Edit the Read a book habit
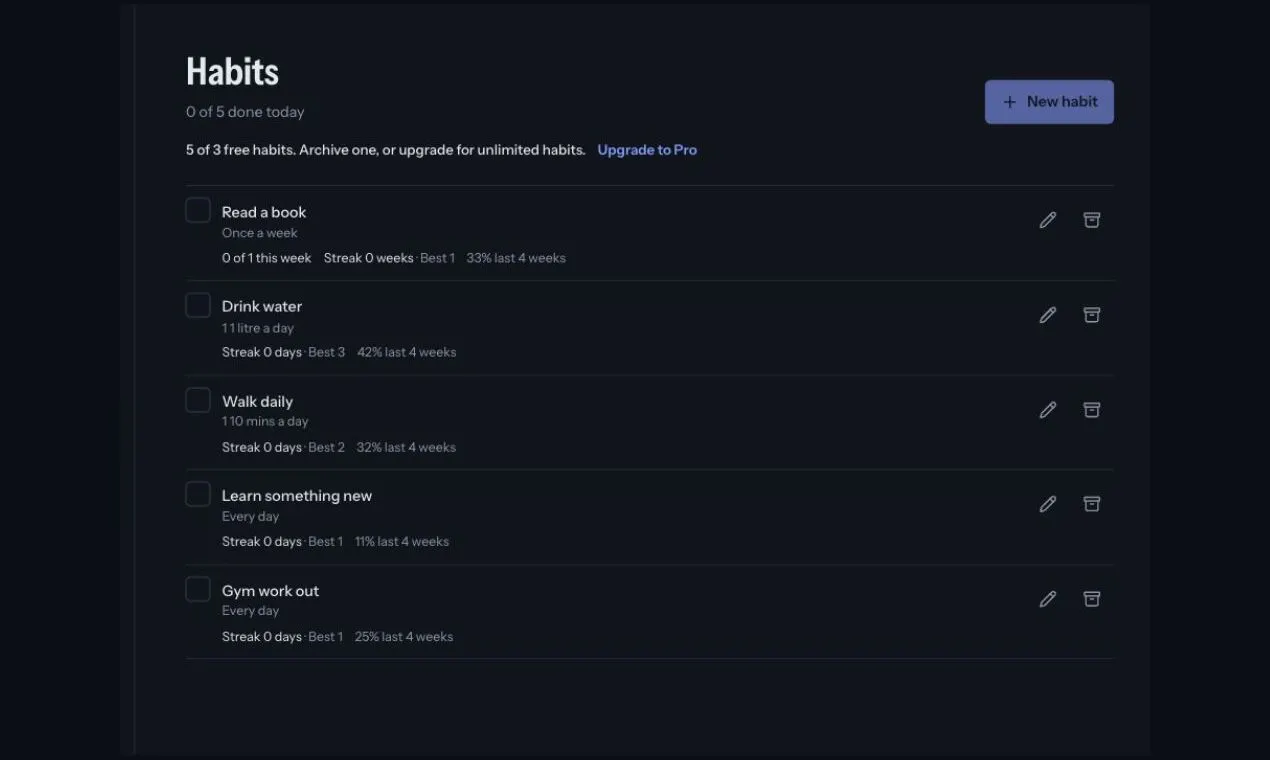 1047,220
